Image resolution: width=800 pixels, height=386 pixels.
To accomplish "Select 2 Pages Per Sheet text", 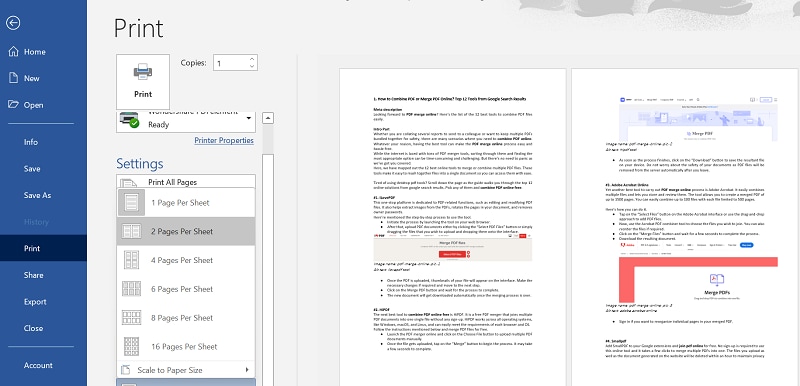I will (182, 231).
